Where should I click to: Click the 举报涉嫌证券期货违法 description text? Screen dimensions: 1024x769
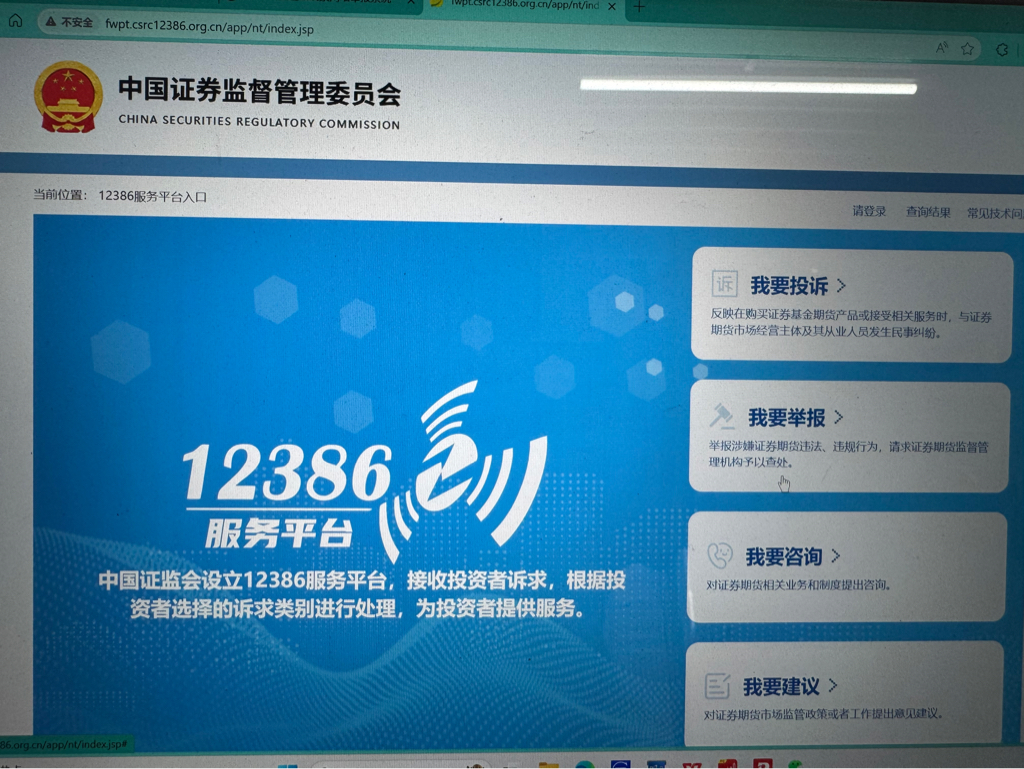coord(849,454)
